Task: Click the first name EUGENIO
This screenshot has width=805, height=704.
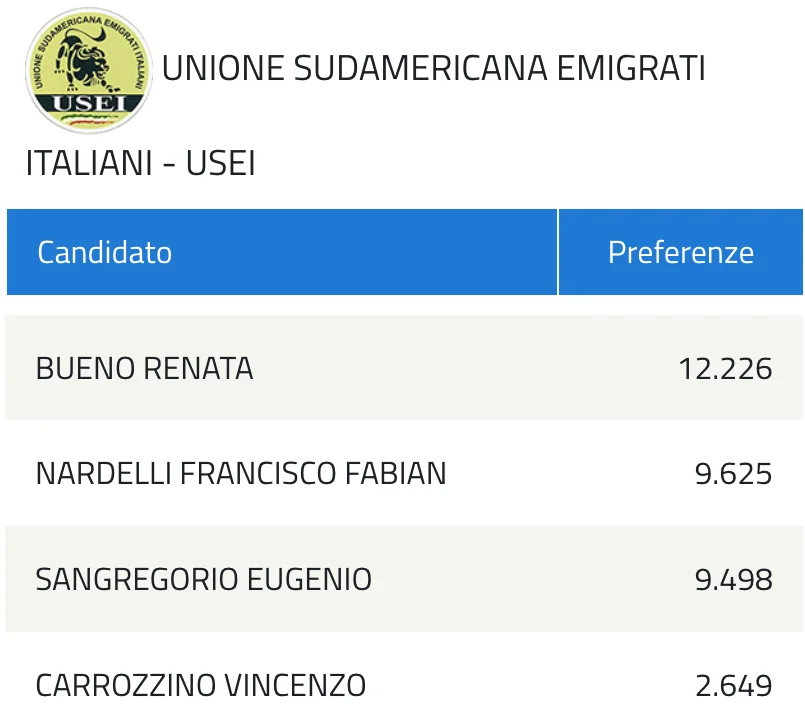Action: click(x=310, y=580)
